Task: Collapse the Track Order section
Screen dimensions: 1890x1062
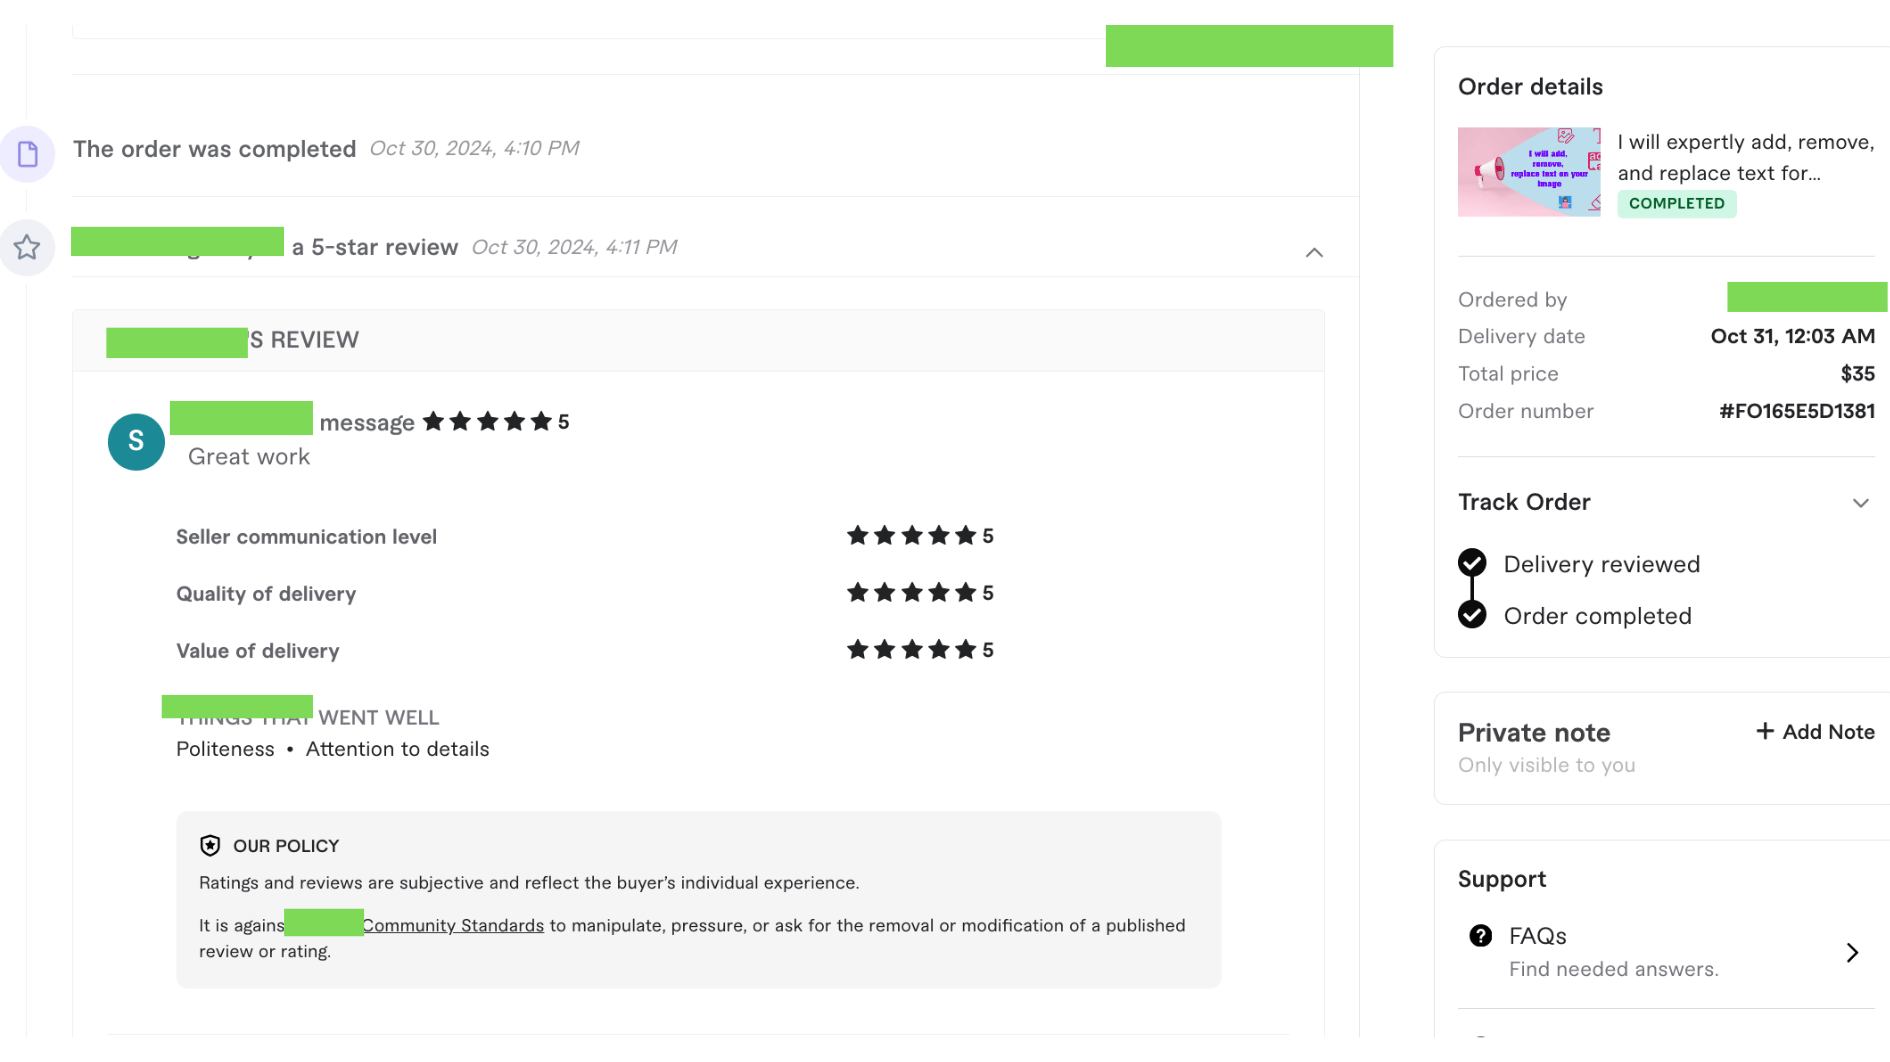Action: [1860, 503]
